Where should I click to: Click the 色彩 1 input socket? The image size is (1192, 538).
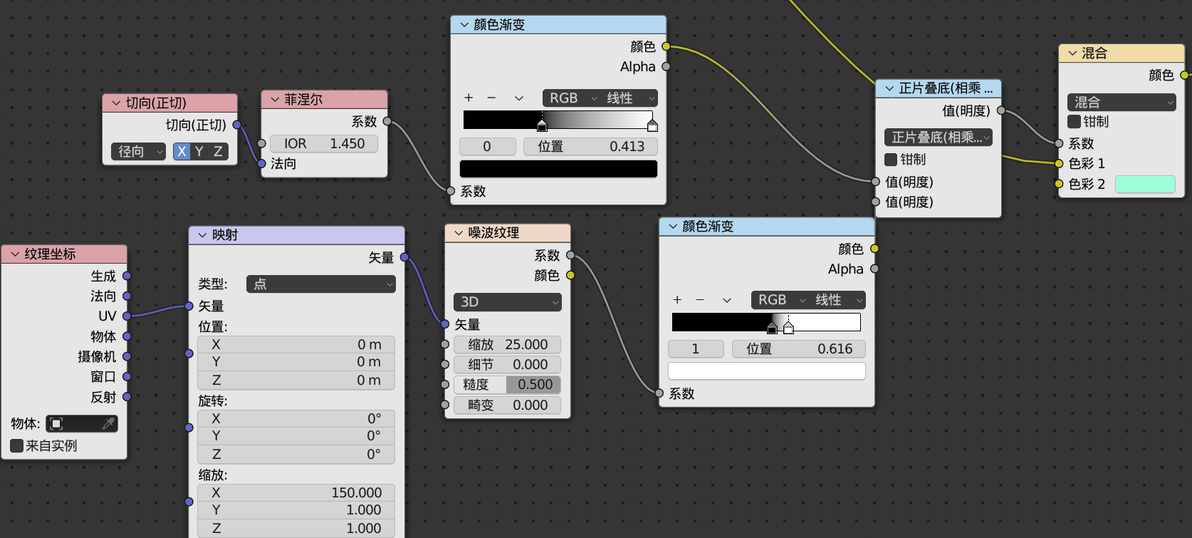1058,163
